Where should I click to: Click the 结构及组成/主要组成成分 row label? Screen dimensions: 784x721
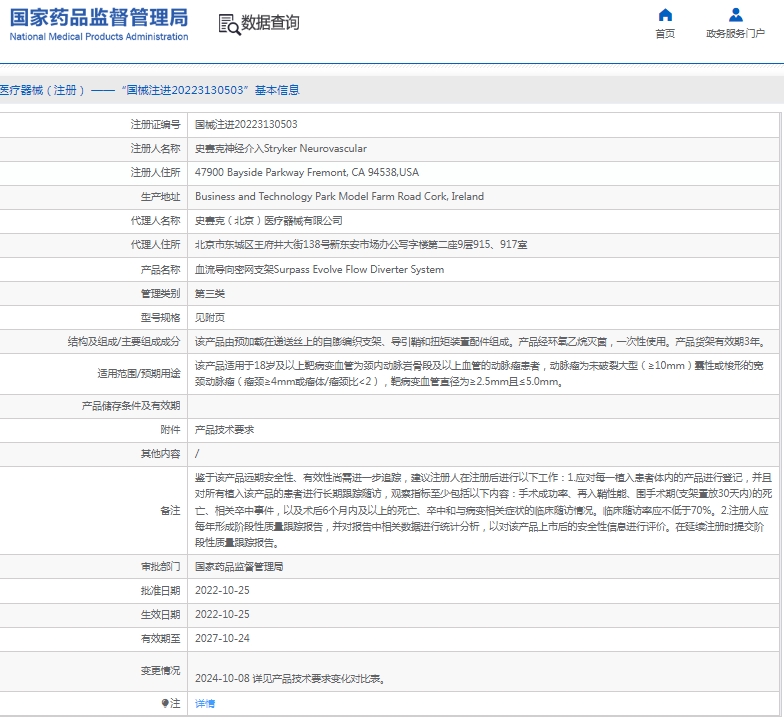pyautogui.click(x=124, y=342)
